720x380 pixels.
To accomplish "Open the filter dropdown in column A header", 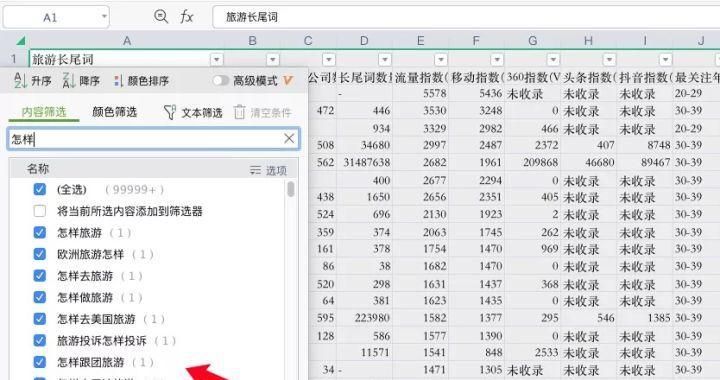I will [217, 59].
